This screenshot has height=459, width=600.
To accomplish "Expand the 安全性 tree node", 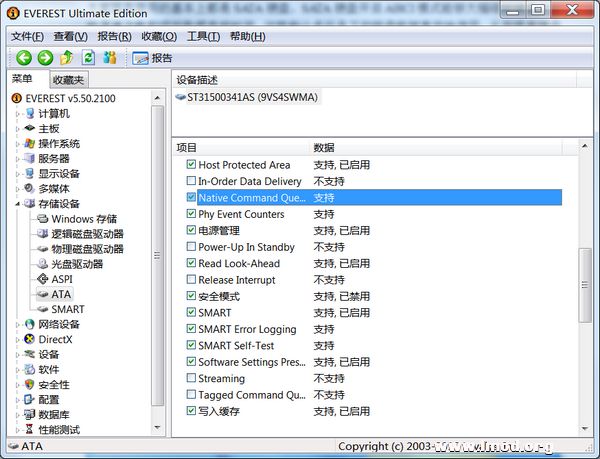I will tap(17, 385).
